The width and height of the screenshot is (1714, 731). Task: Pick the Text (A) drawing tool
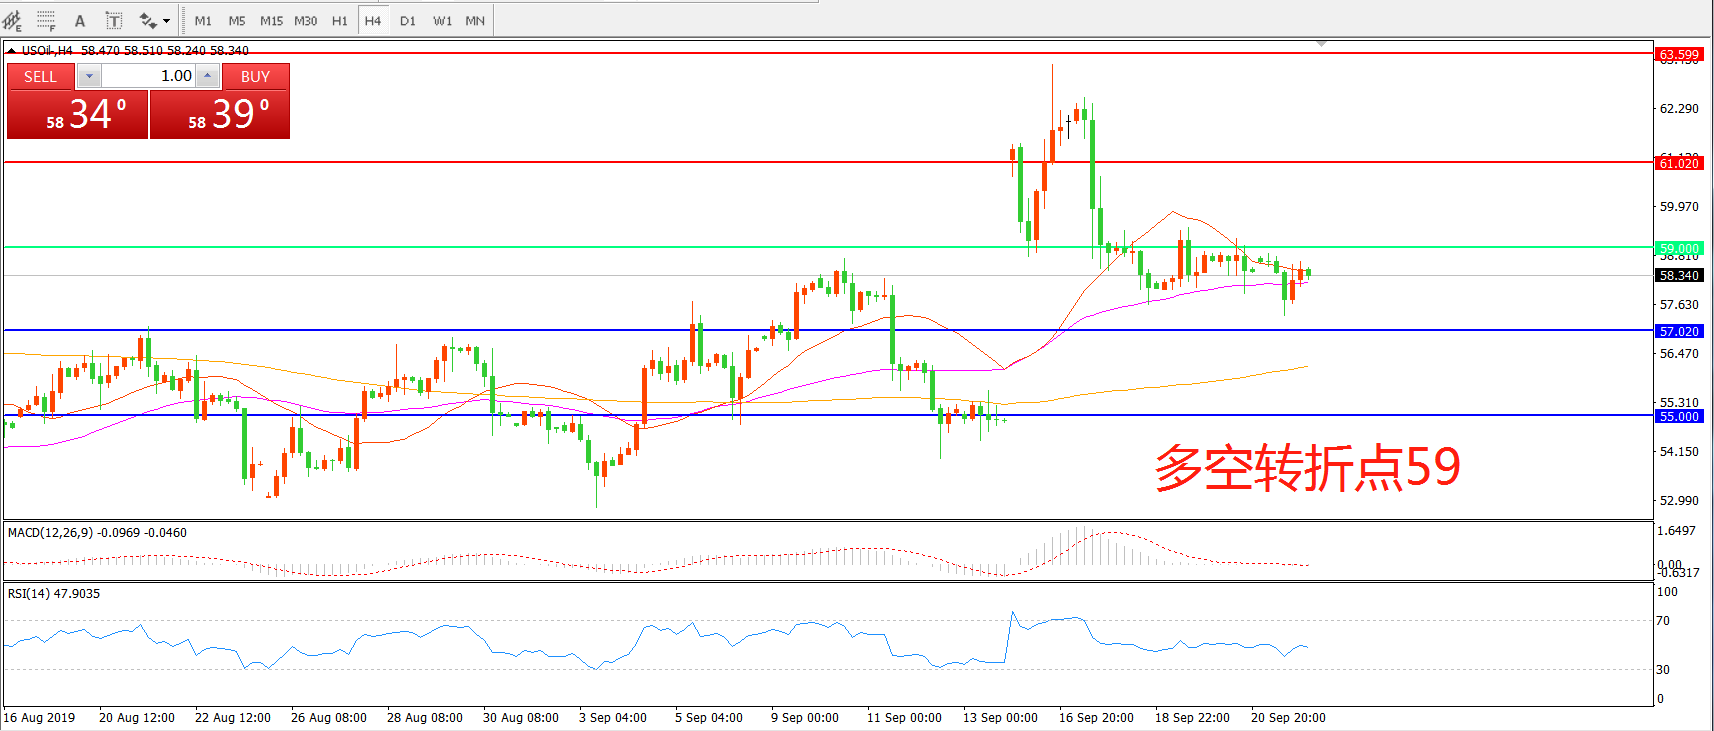pyautogui.click(x=80, y=20)
